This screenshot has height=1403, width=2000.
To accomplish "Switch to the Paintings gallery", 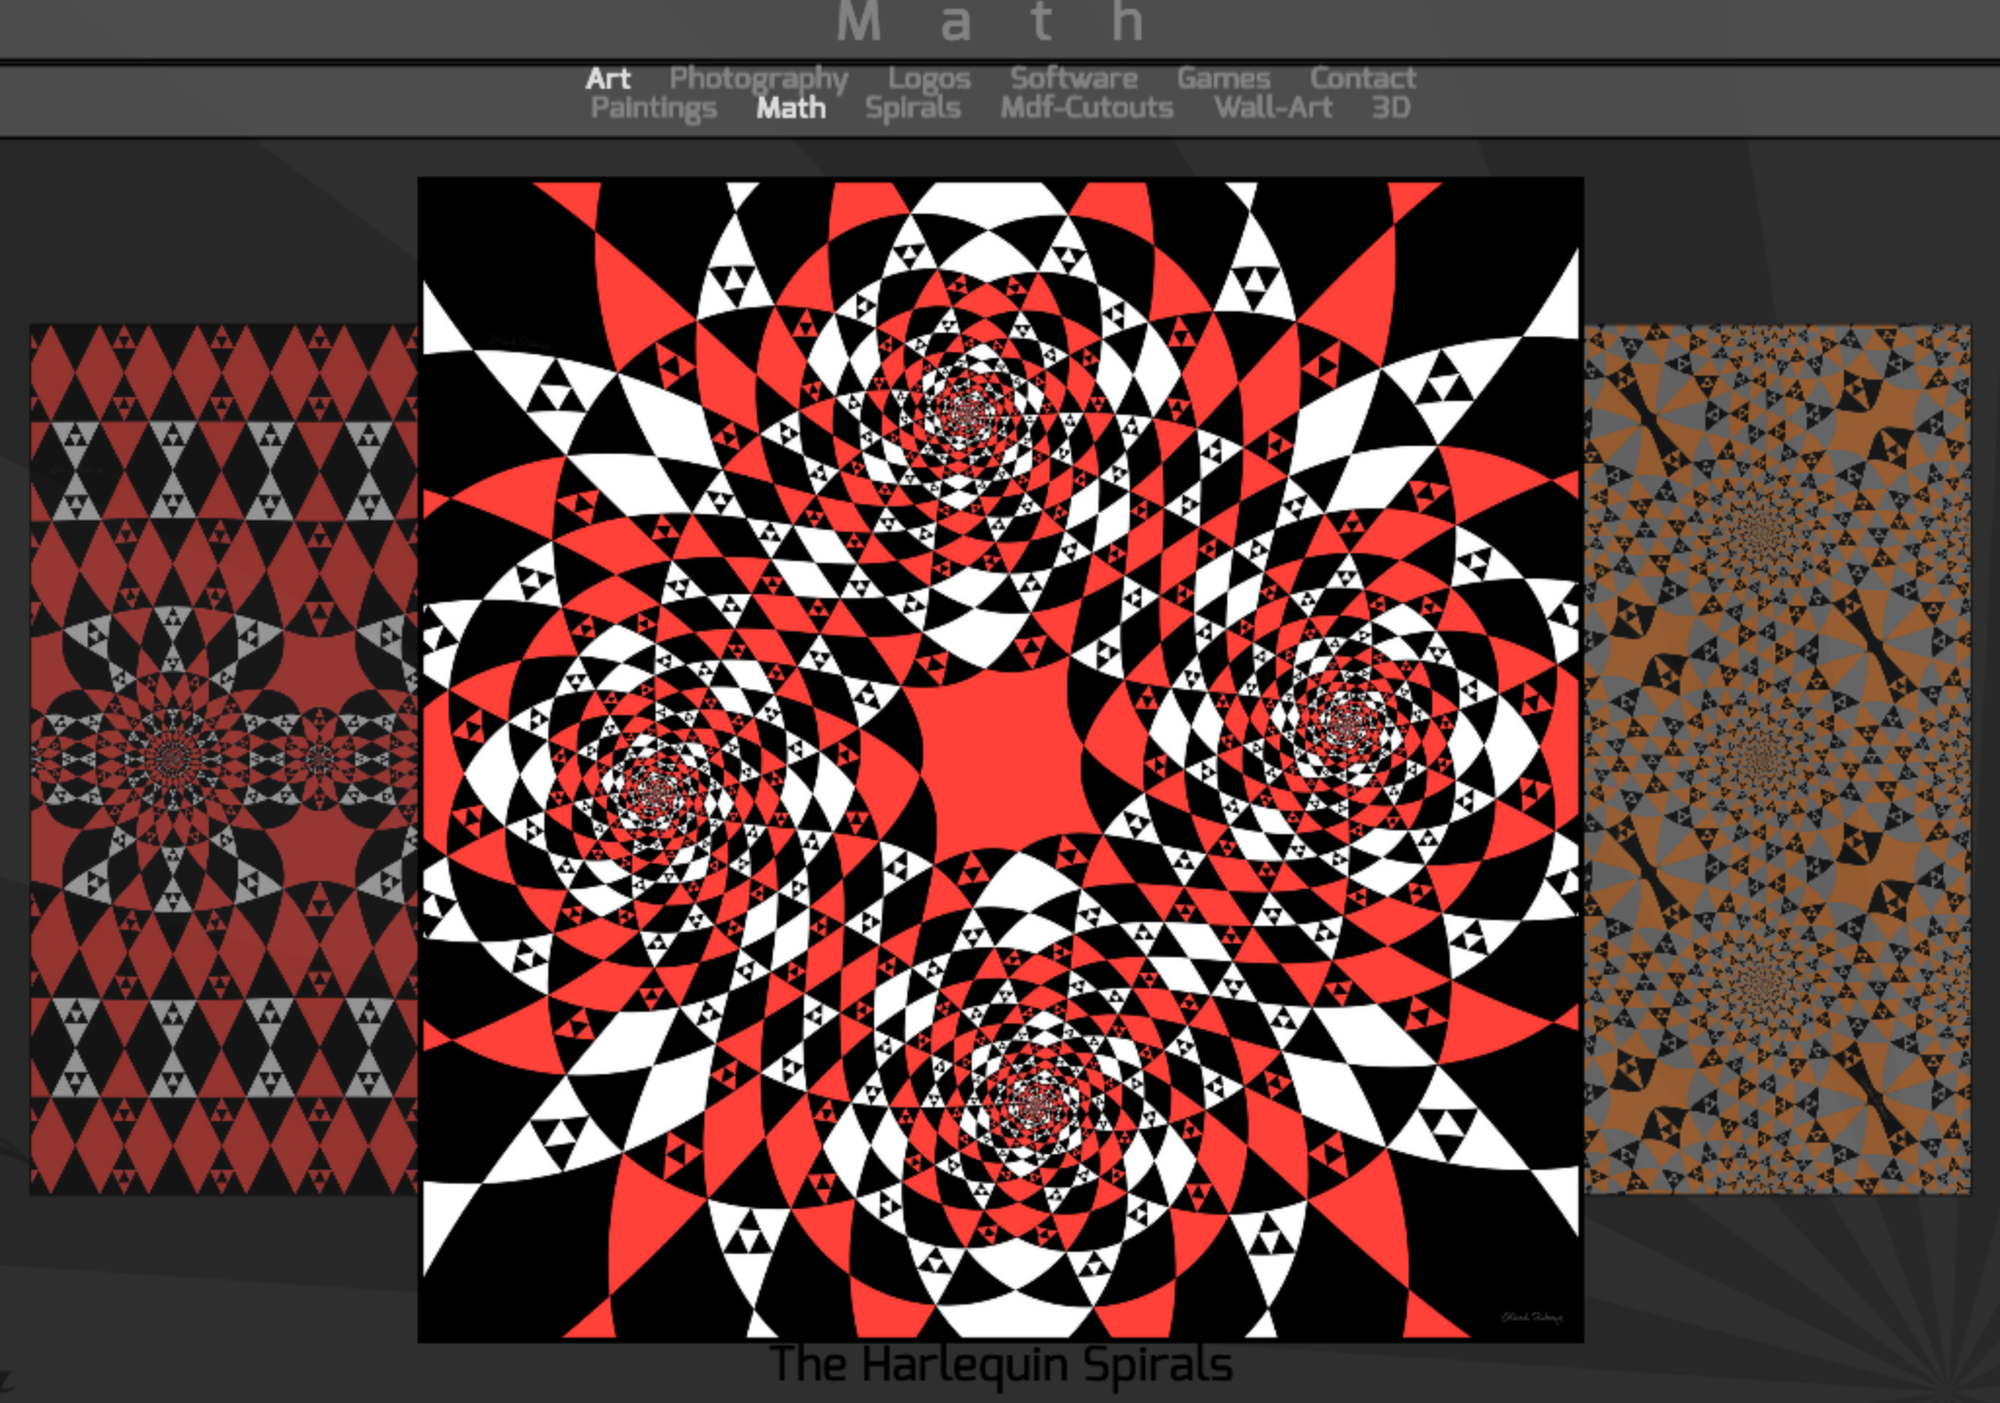I will [653, 108].
